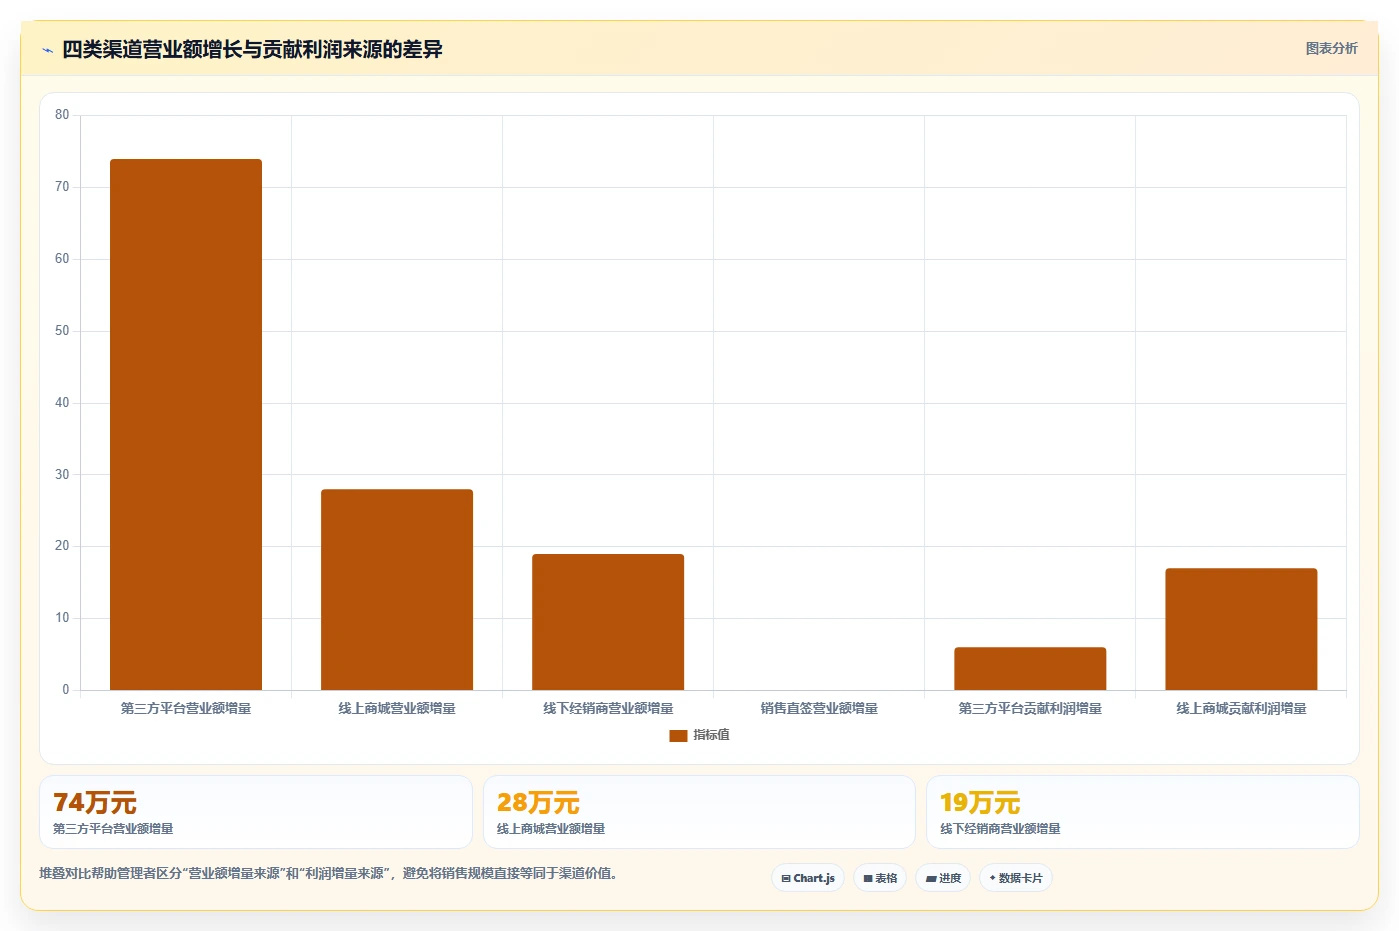Click the 线上商城贡献利润增量 bar

(x=1241, y=629)
